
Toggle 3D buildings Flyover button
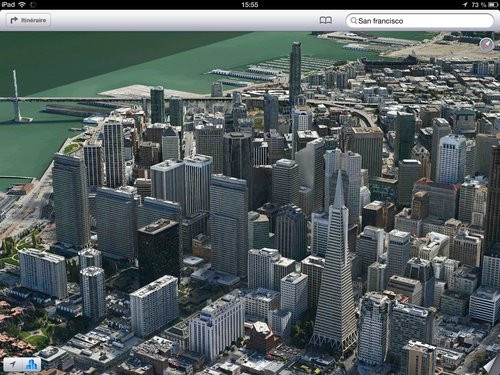tap(32, 364)
